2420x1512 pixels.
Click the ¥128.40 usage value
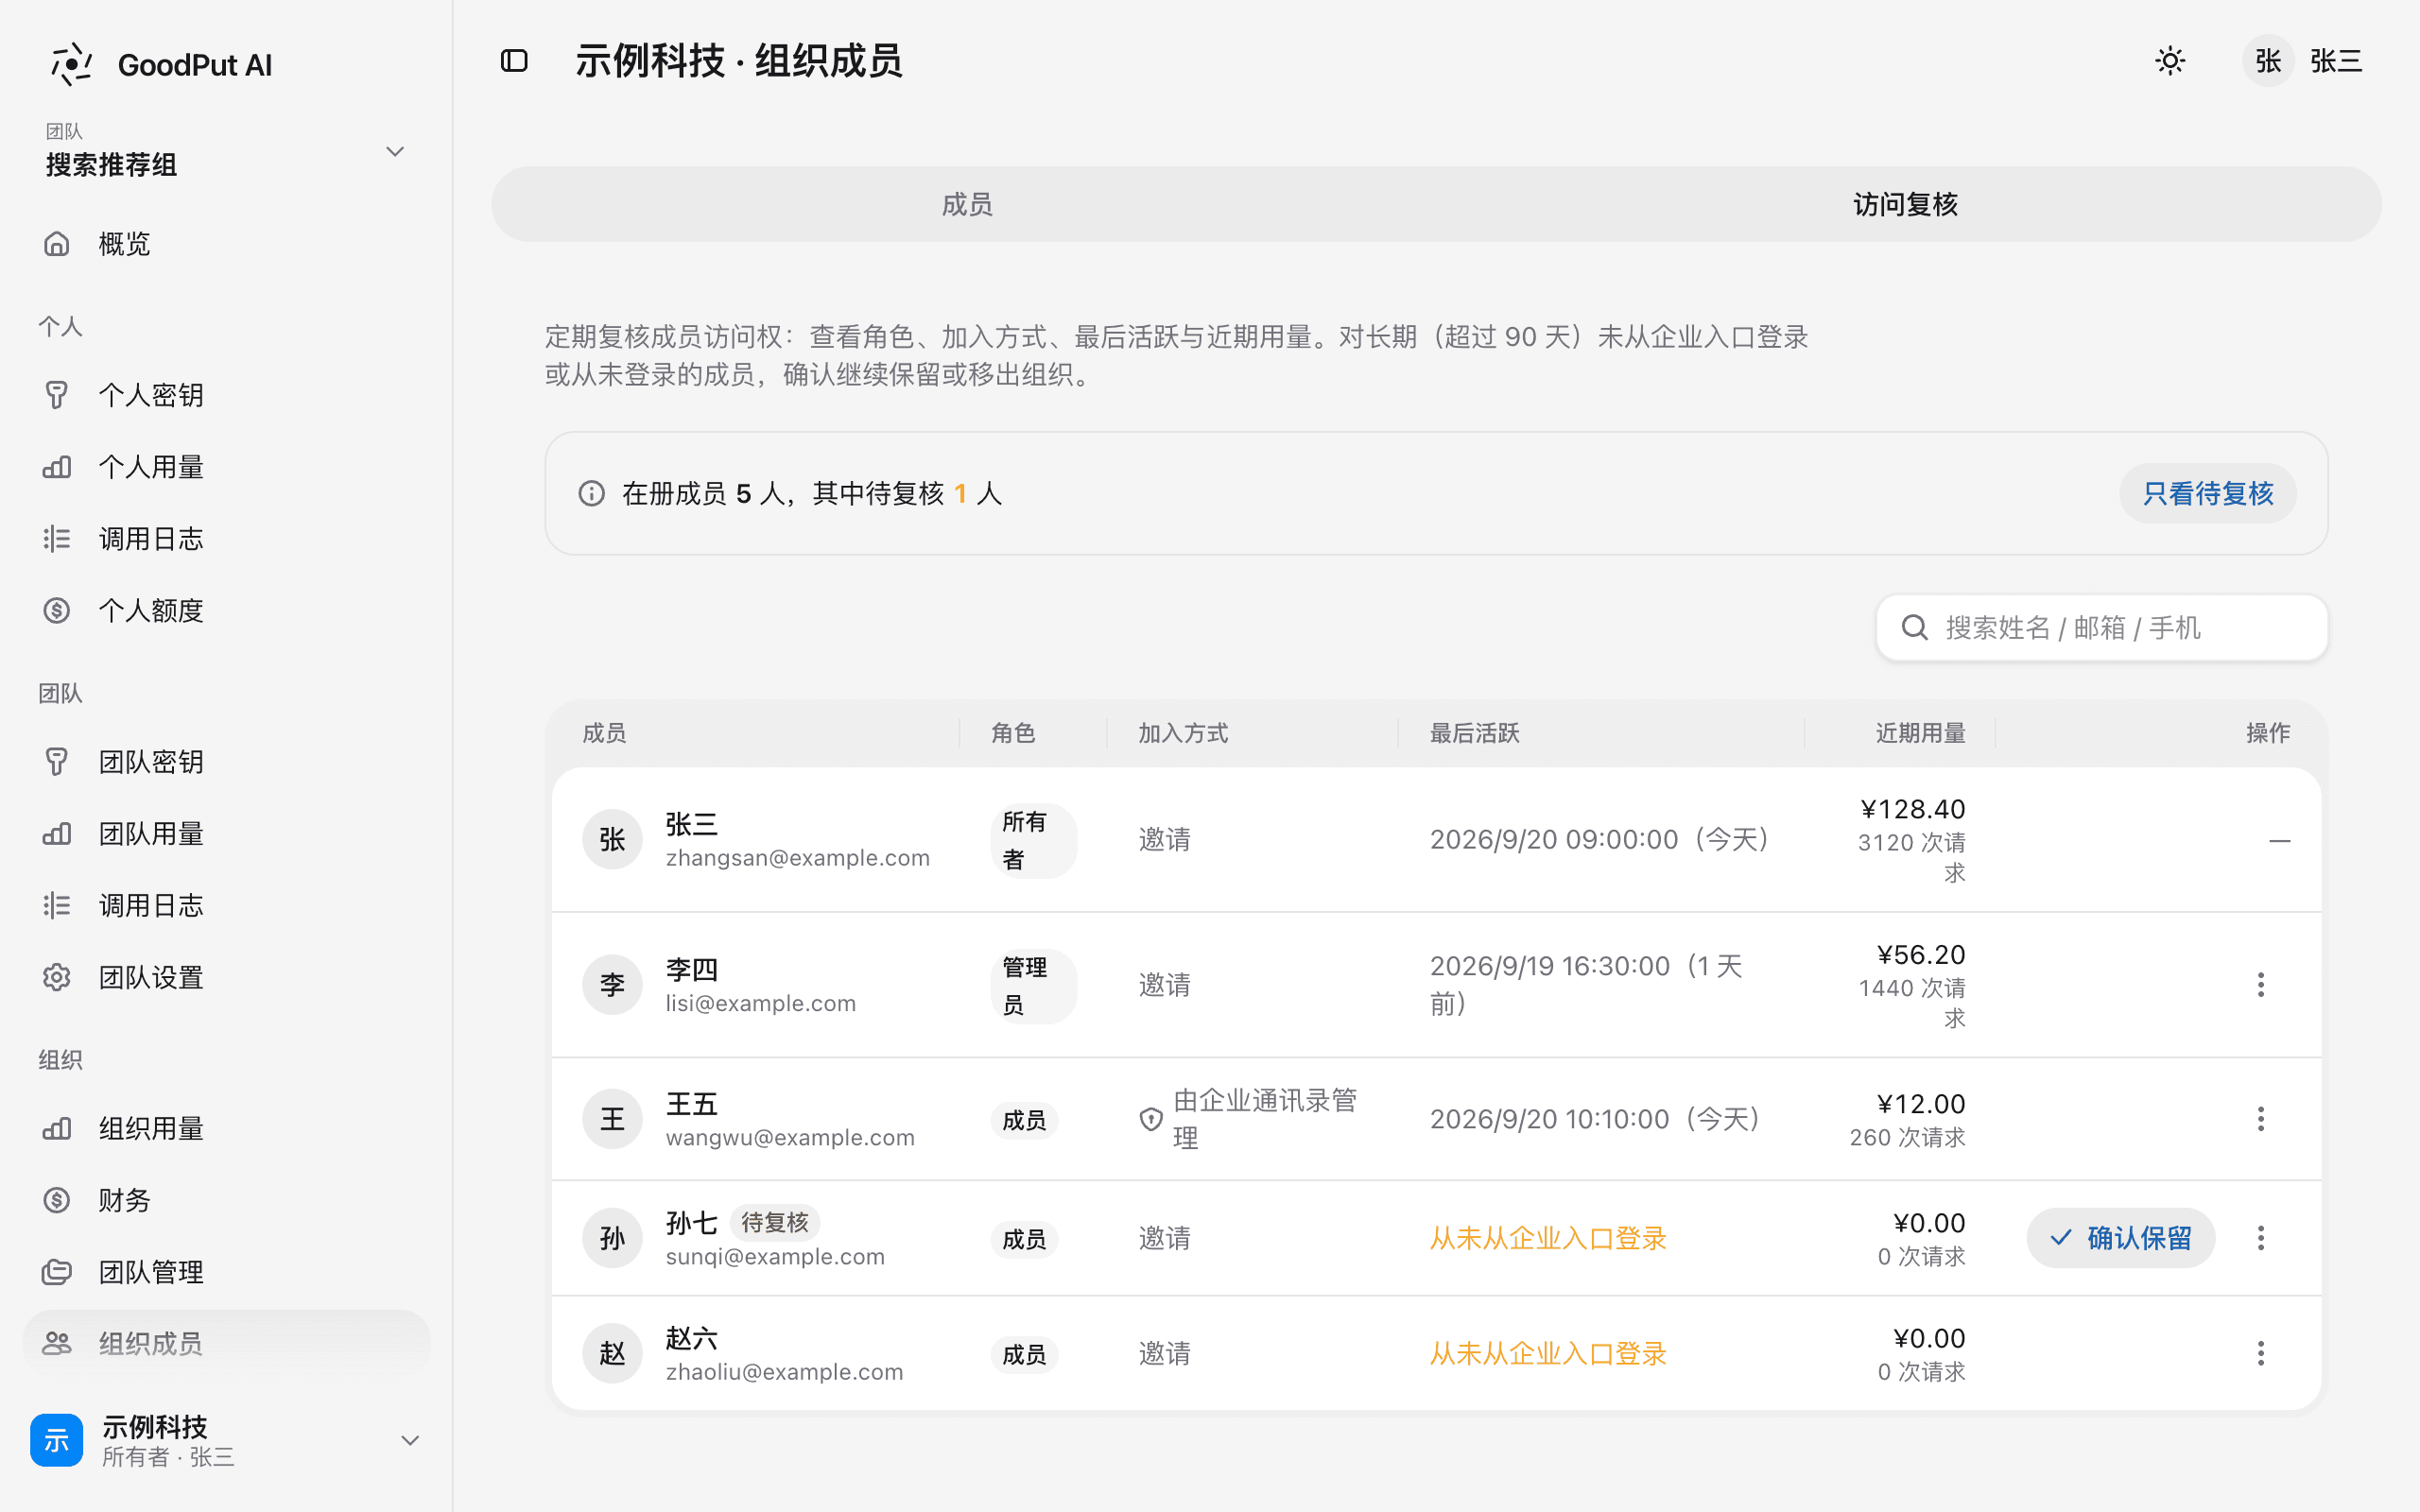click(1913, 809)
